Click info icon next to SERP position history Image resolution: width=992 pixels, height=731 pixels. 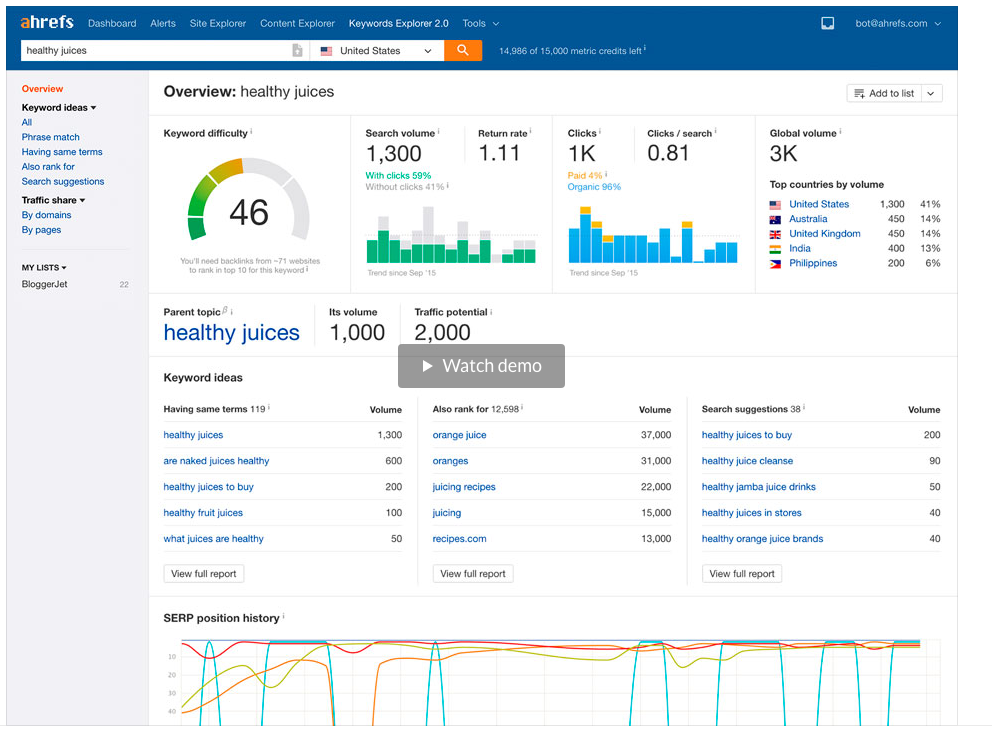pos(283,616)
